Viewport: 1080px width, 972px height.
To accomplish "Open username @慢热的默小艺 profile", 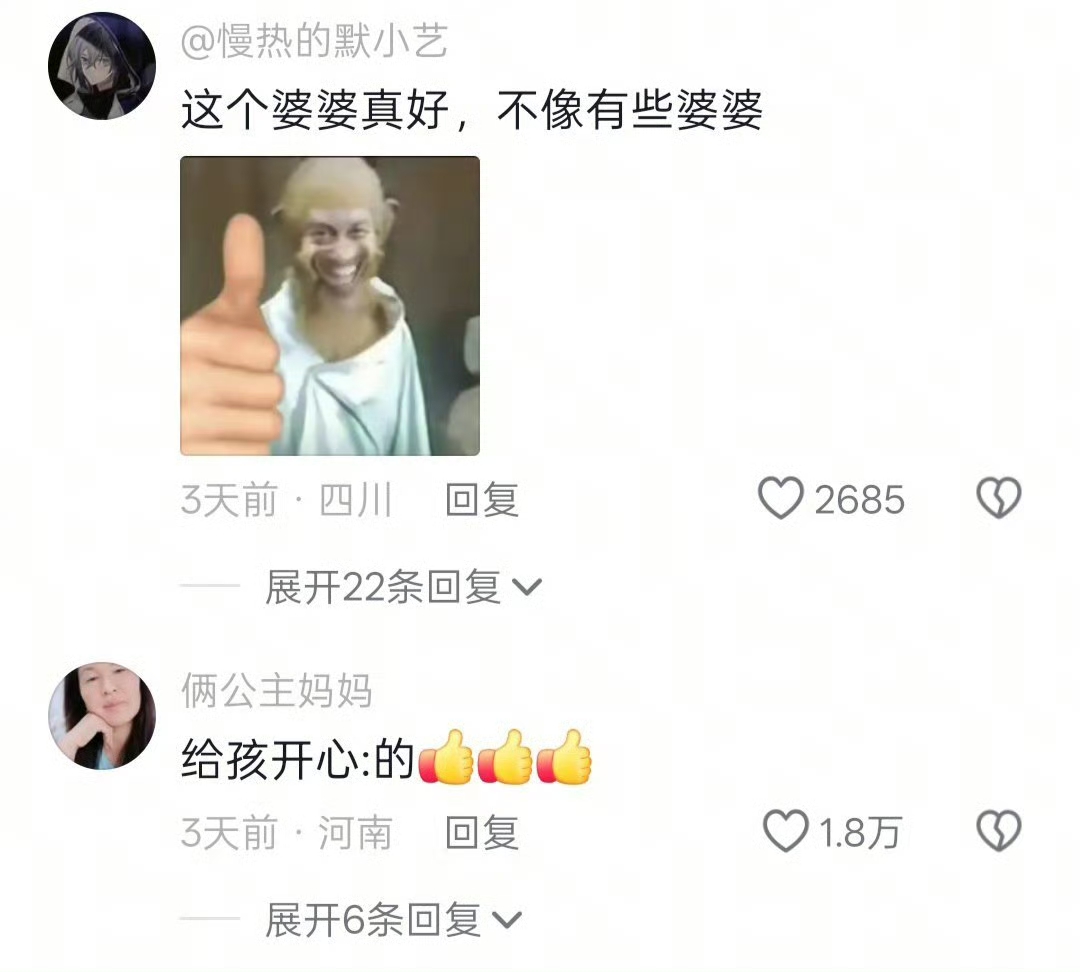I will click(314, 41).
